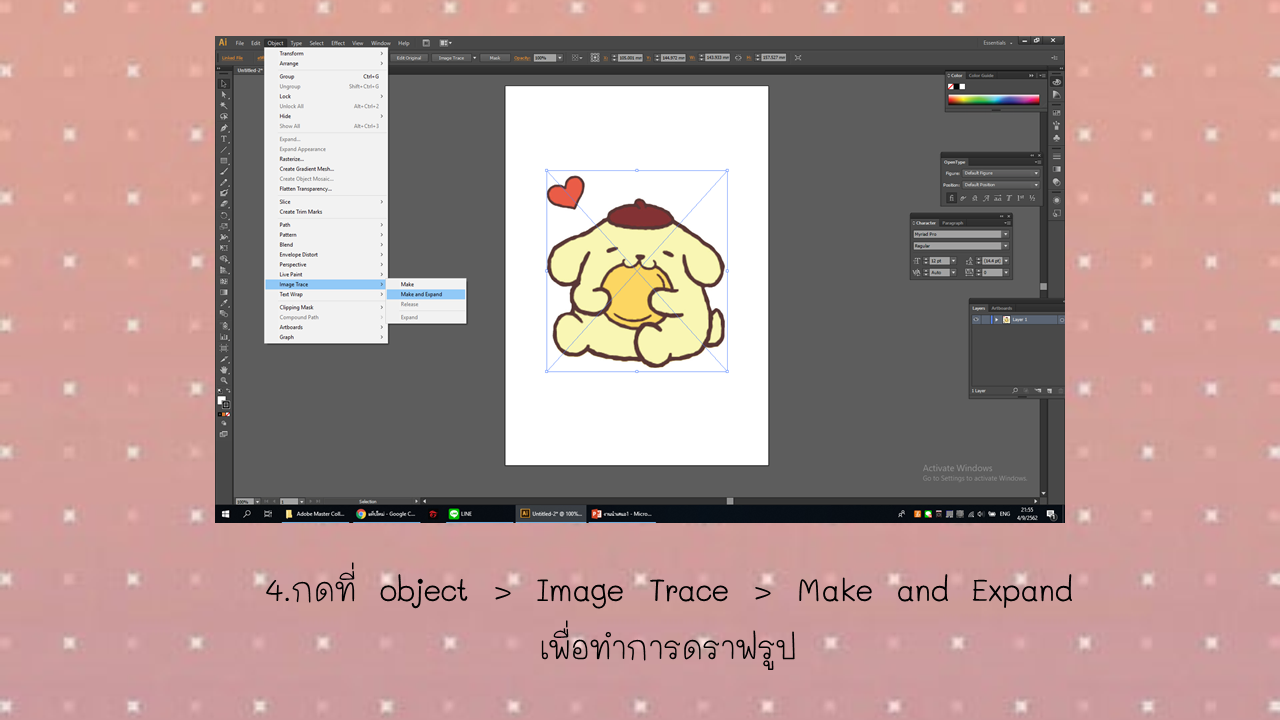Click the Edit Original button
The height and width of the screenshot is (720, 1280).
coord(408,58)
